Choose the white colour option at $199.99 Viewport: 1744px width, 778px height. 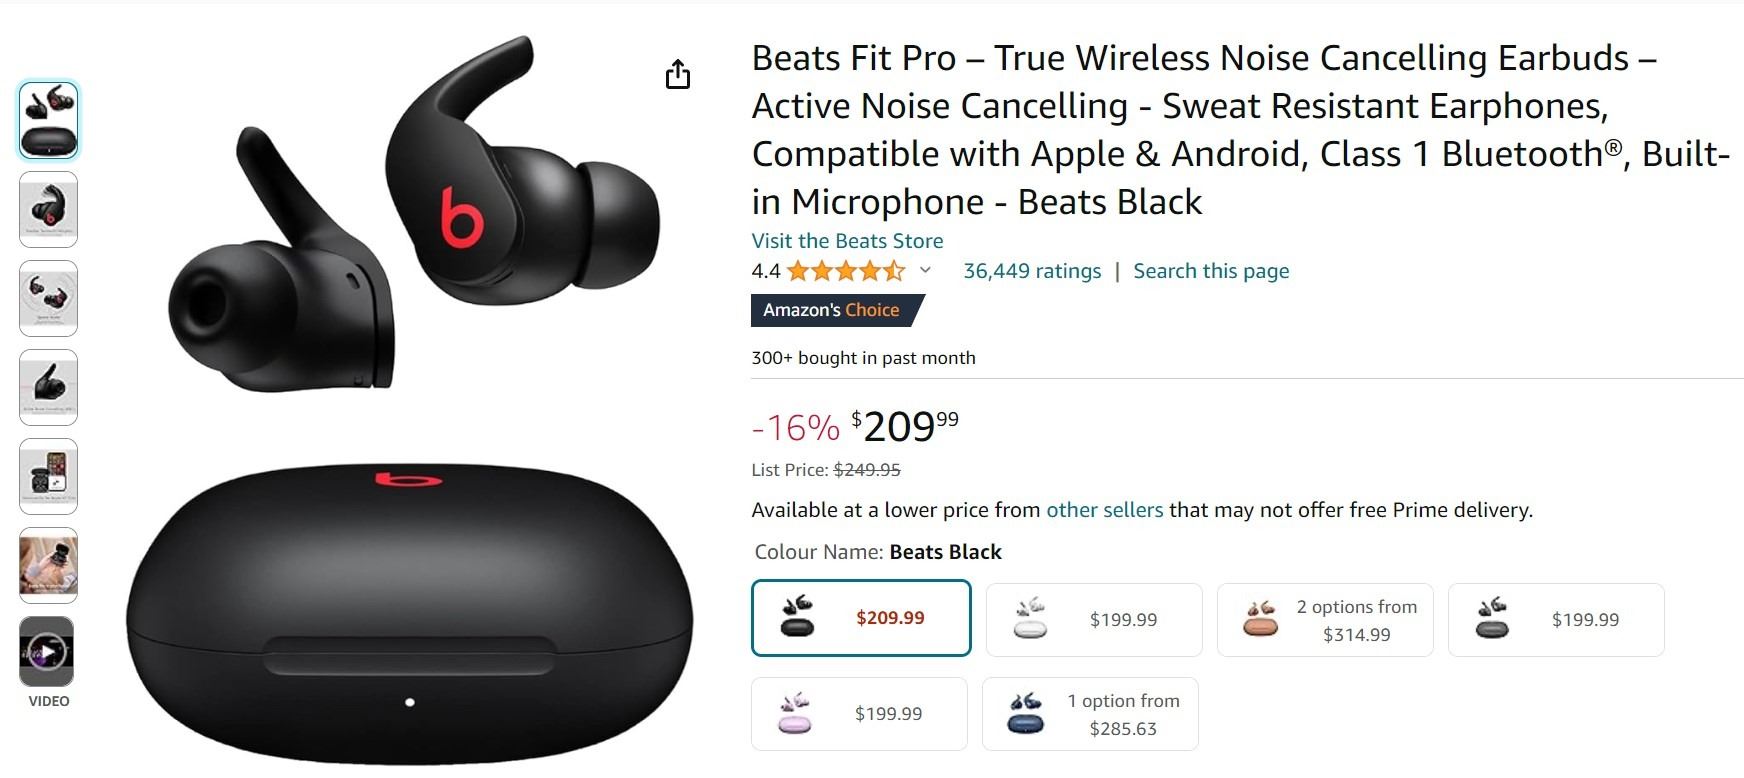point(1093,620)
